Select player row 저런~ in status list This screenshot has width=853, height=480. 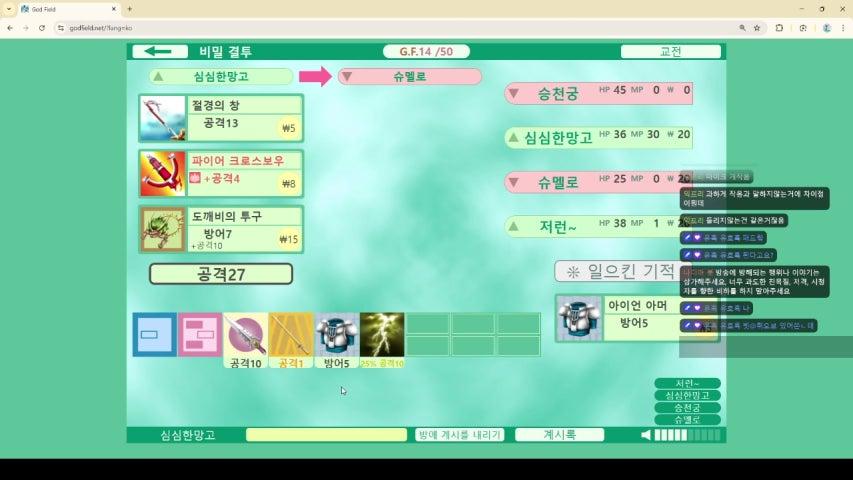tap(598, 226)
